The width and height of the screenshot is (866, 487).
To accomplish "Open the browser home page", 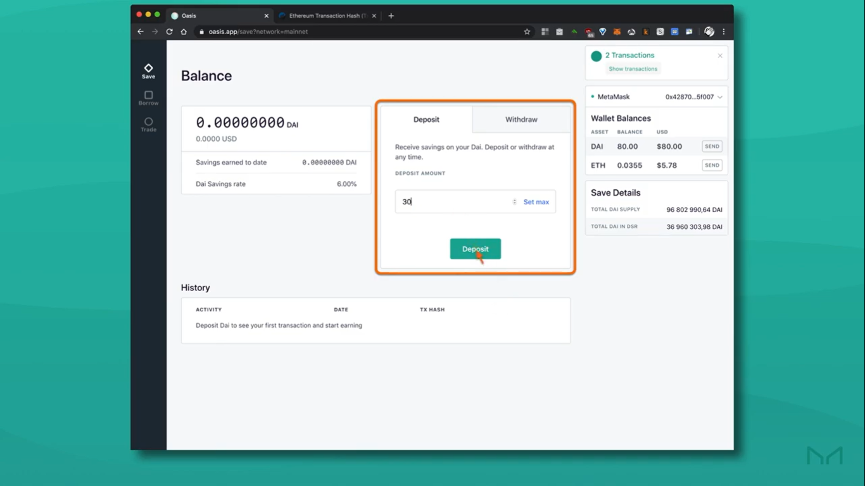I will pyautogui.click(x=184, y=31).
